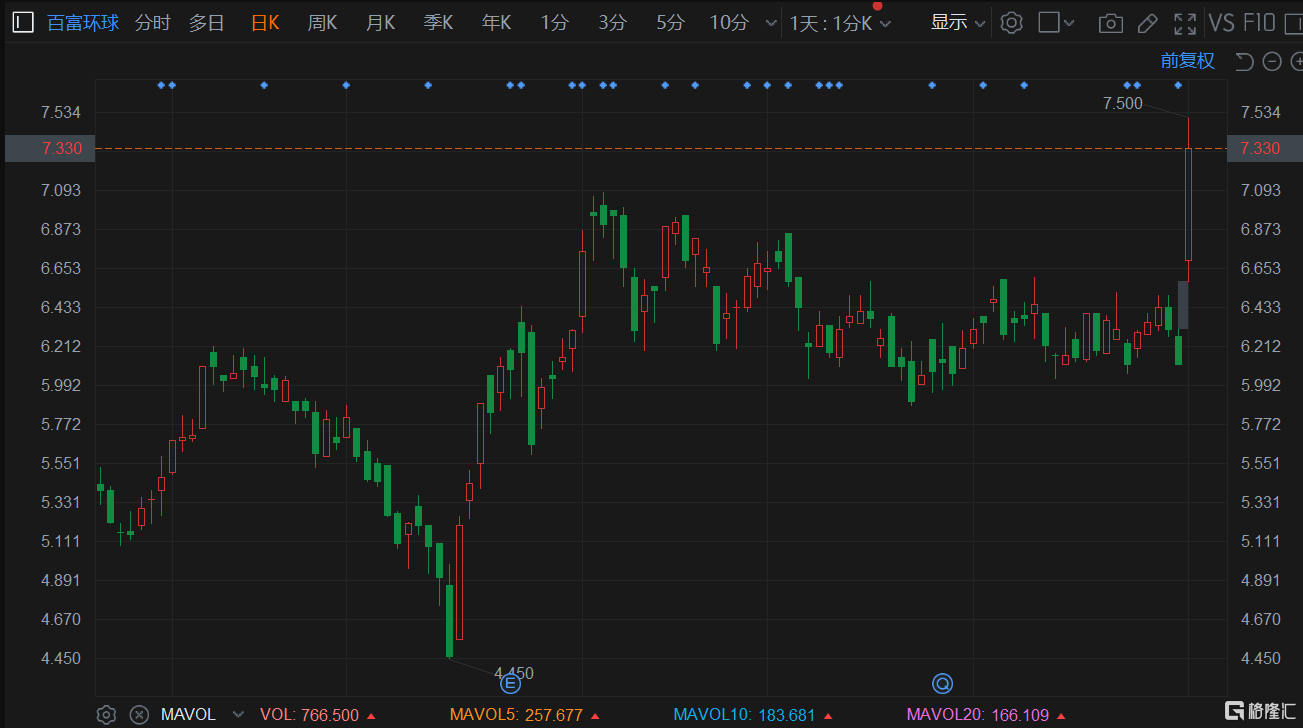
Task: Select the pencil drawing tool icon
Action: [1148, 23]
